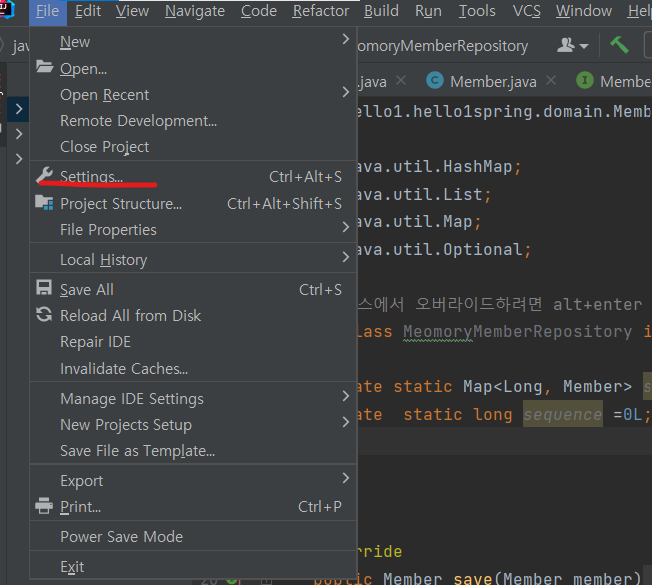Expand the third project tree chevron

point(19,159)
